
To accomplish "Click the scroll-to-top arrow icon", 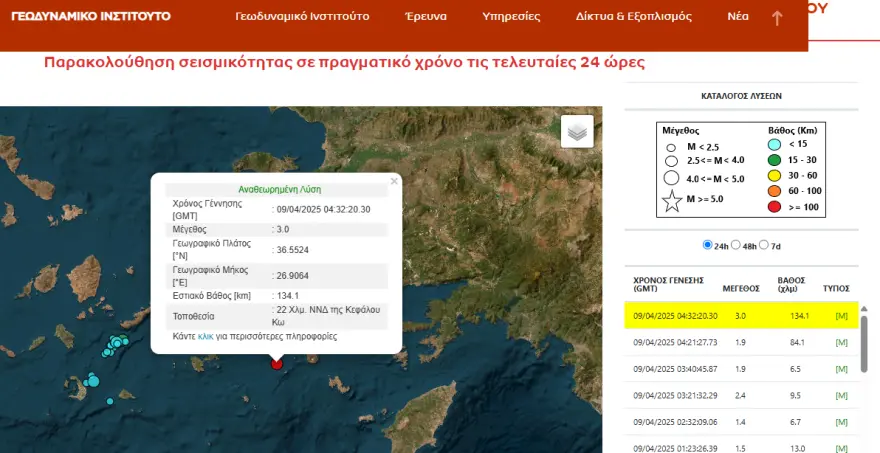I will click(777, 18).
